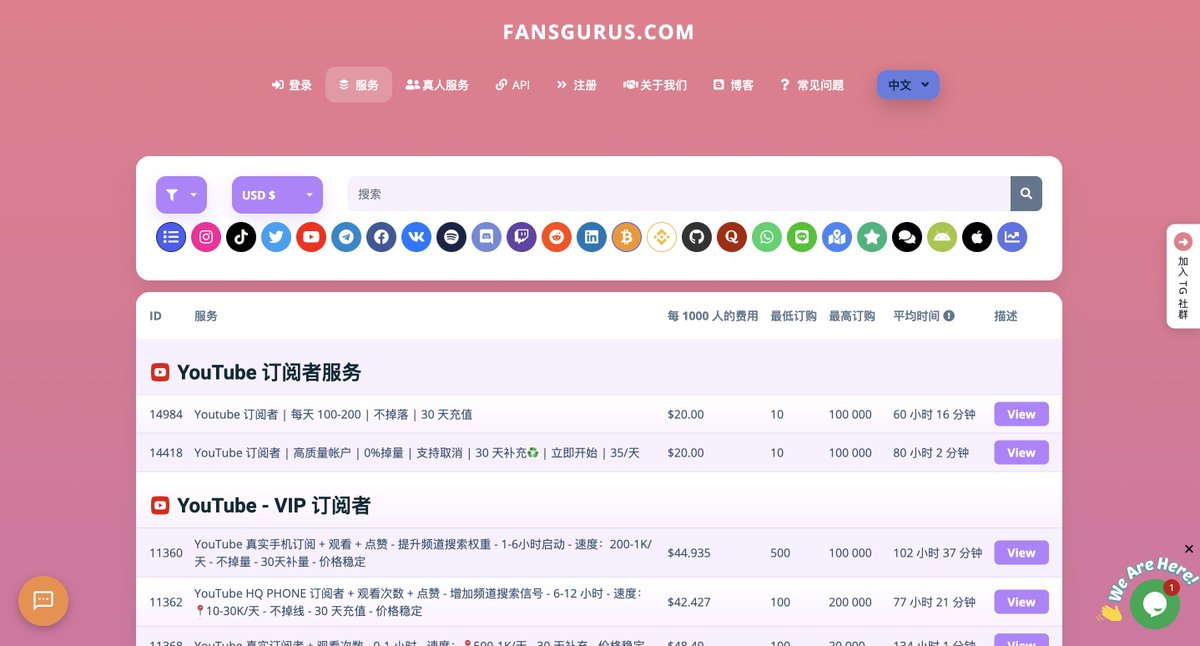The height and width of the screenshot is (646, 1200).
Task: Open the 注册 register menu item
Action: click(x=577, y=85)
